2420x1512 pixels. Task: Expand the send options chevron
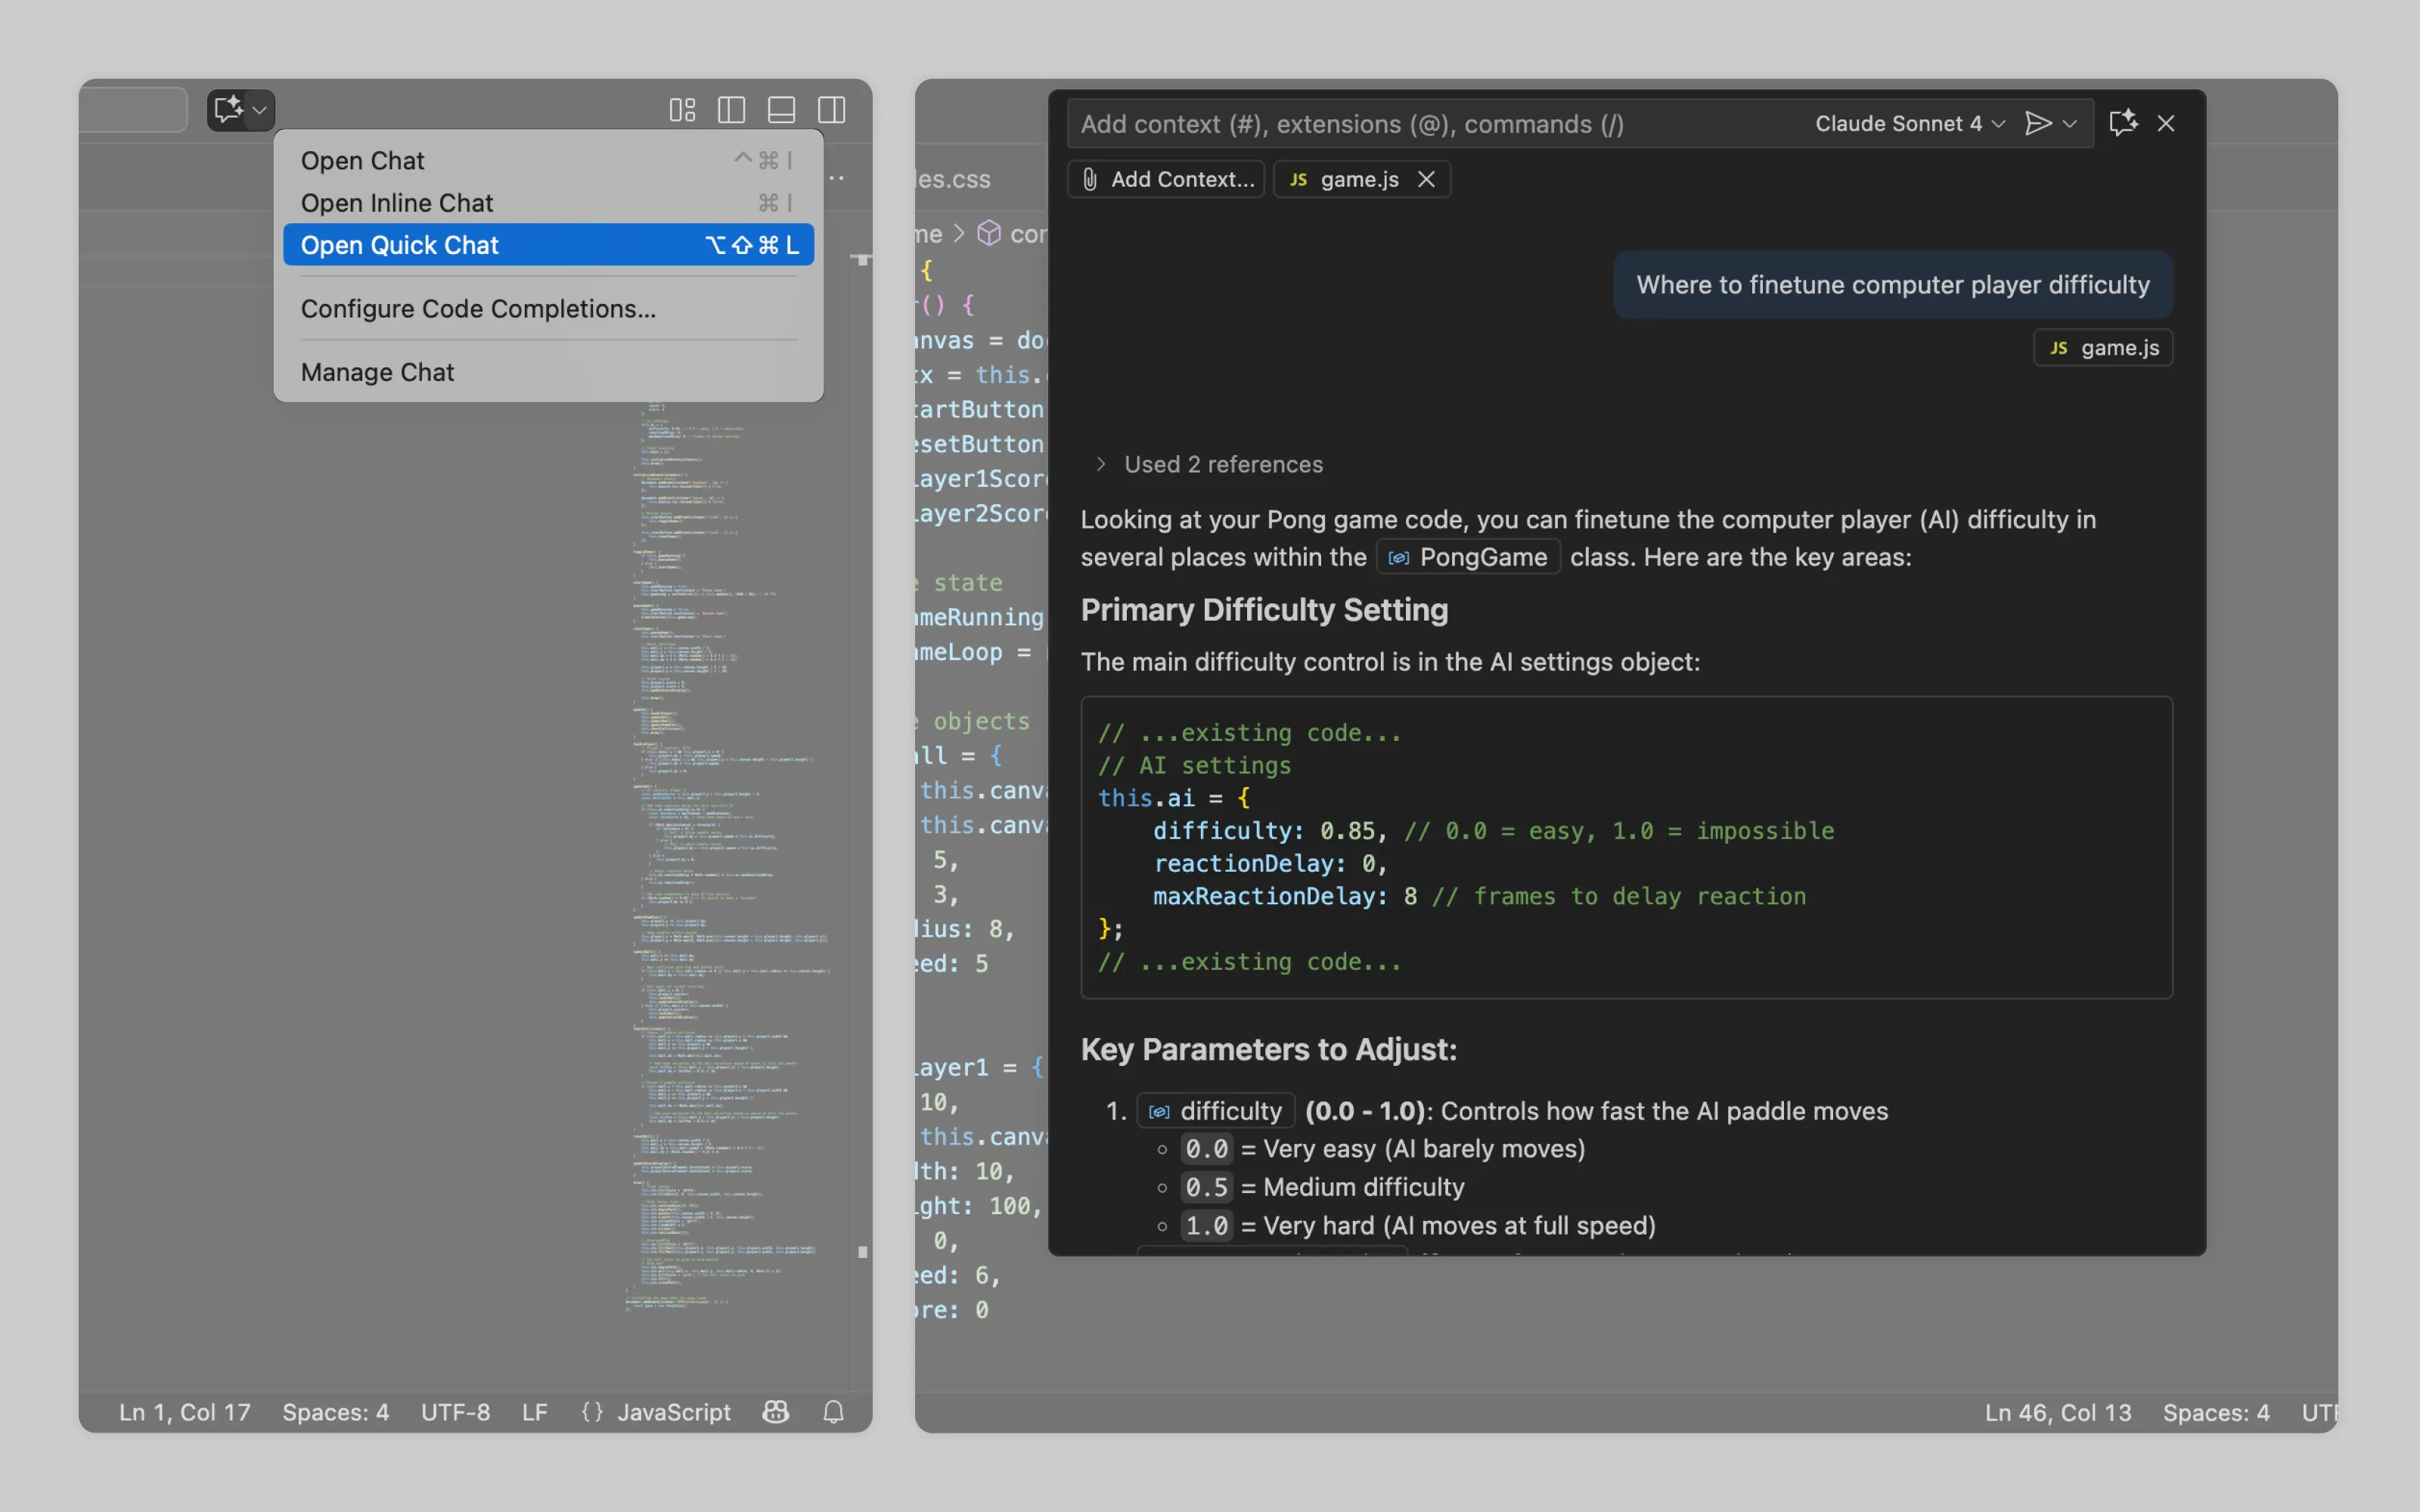pos(2070,123)
